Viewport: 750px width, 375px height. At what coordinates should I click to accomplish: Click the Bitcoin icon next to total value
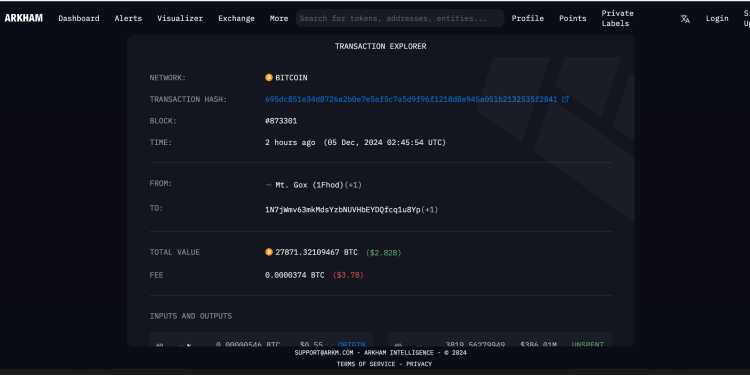pyautogui.click(x=269, y=252)
